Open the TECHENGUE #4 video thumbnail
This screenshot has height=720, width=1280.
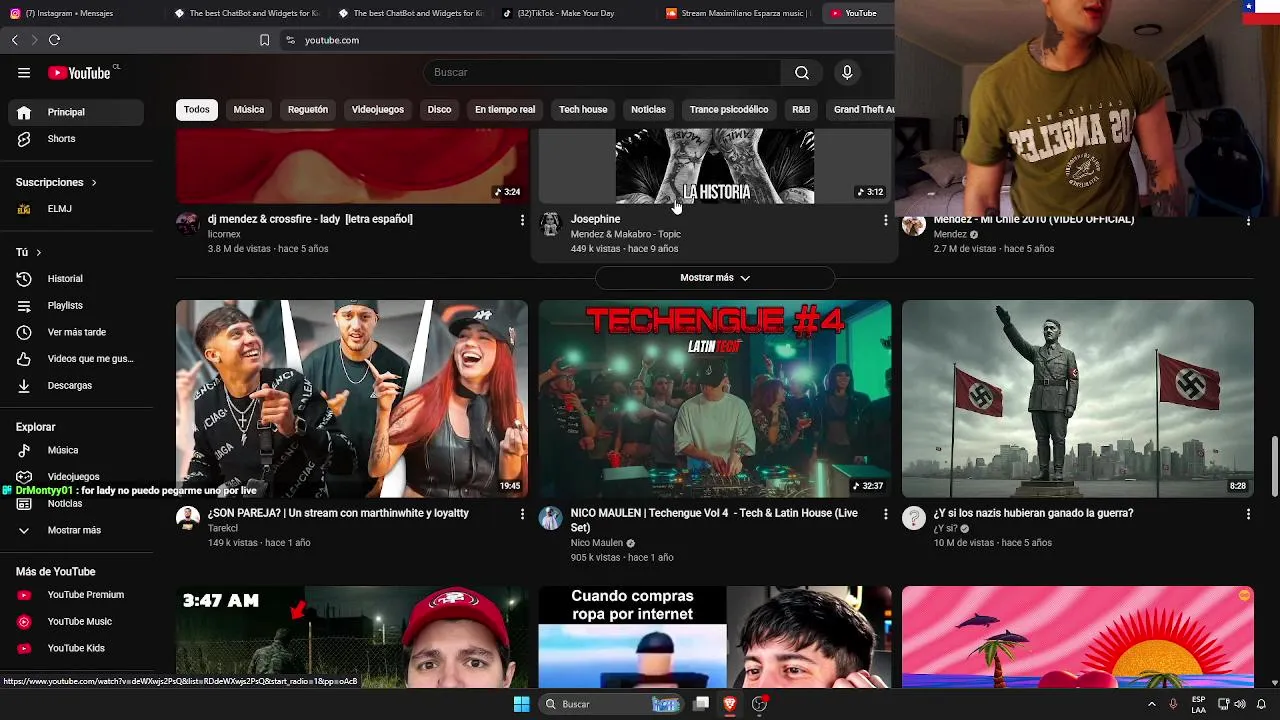[715, 399]
